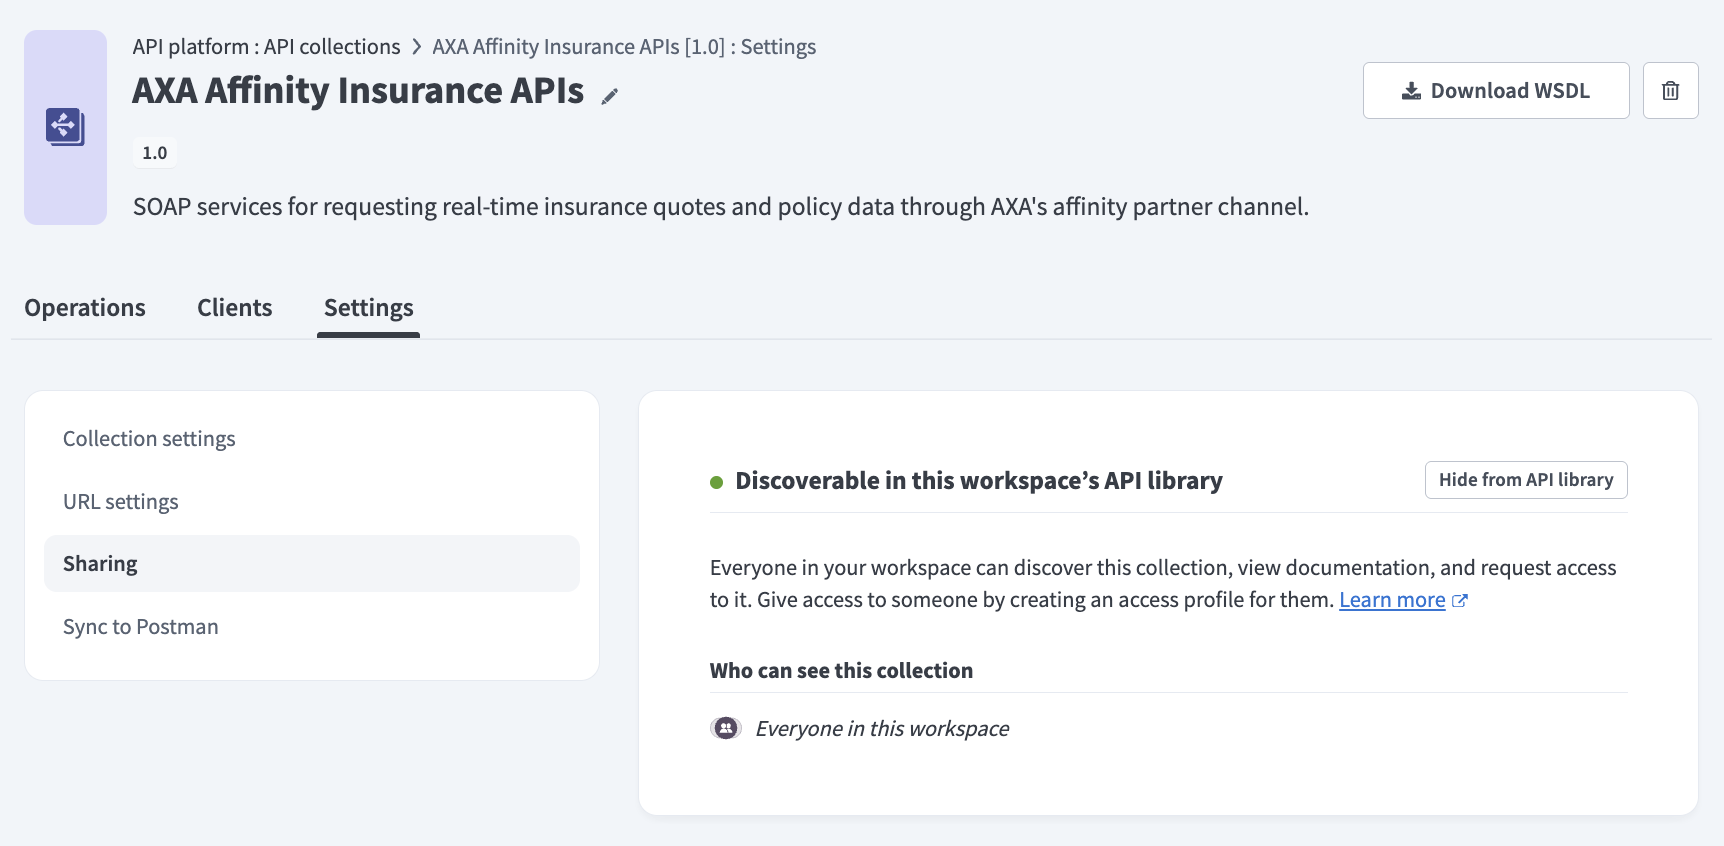Click the 1.0 version badge
The width and height of the screenshot is (1724, 846).
(x=155, y=153)
